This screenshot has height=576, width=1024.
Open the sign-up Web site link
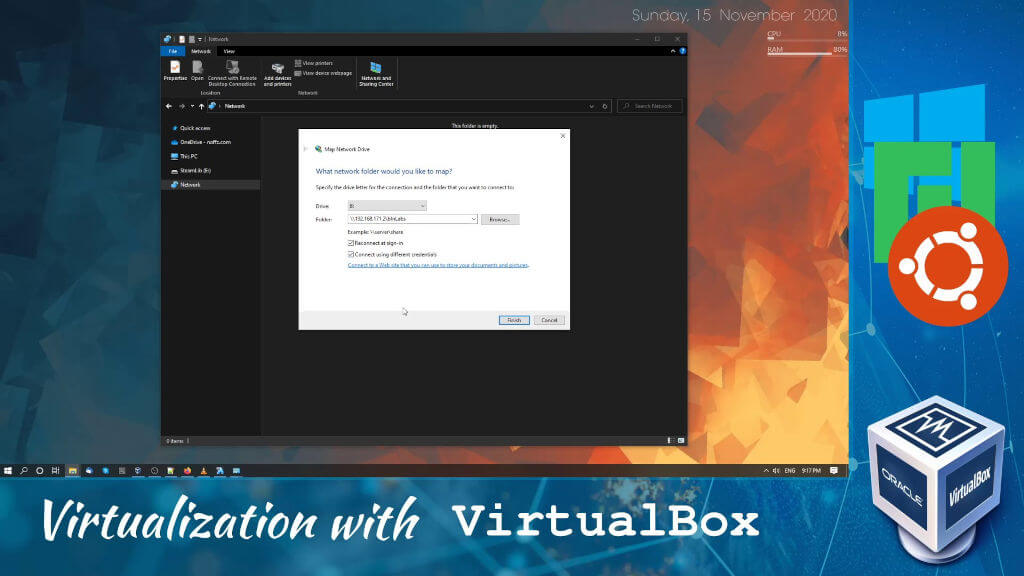(x=437, y=264)
